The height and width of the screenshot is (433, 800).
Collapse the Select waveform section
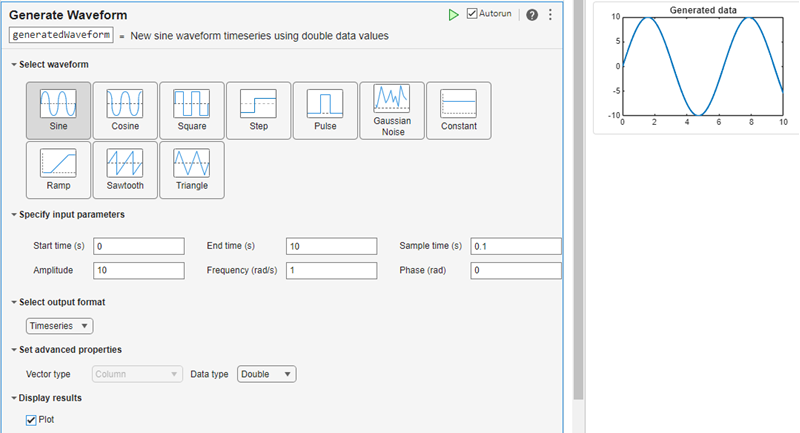(x=14, y=65)
